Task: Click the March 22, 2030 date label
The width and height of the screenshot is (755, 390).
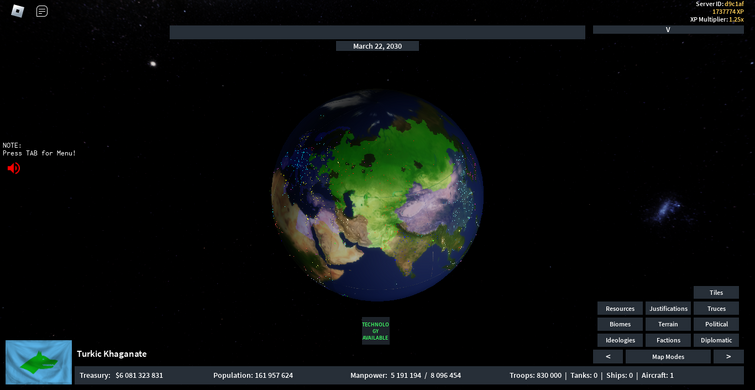Action: click(377, 46)
